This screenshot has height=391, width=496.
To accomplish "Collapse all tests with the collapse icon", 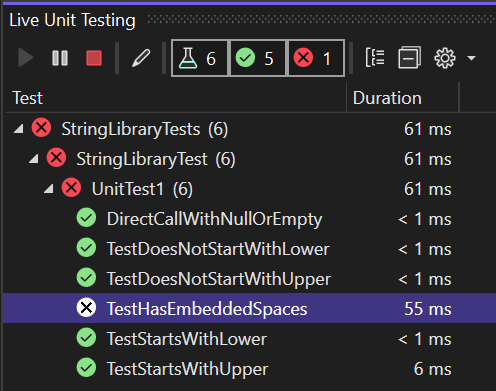I will click(409, 58).
